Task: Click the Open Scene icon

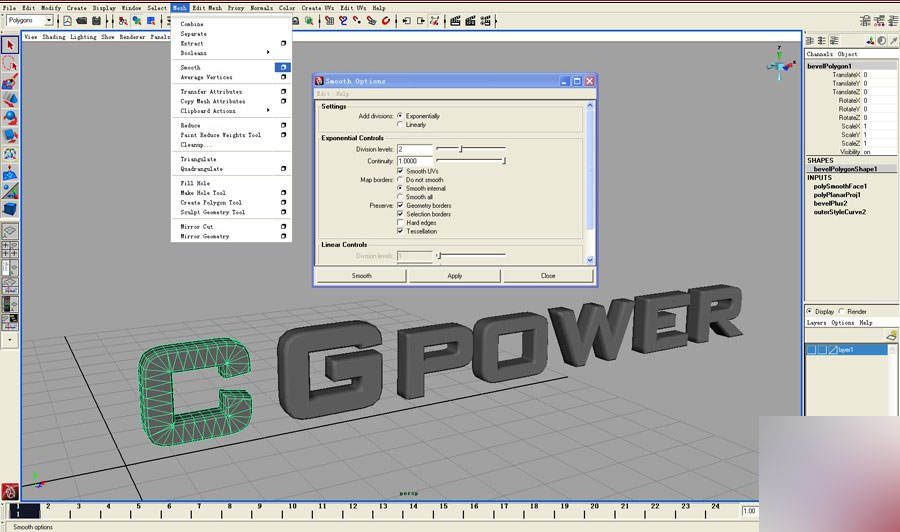Action: pos(82,21)
